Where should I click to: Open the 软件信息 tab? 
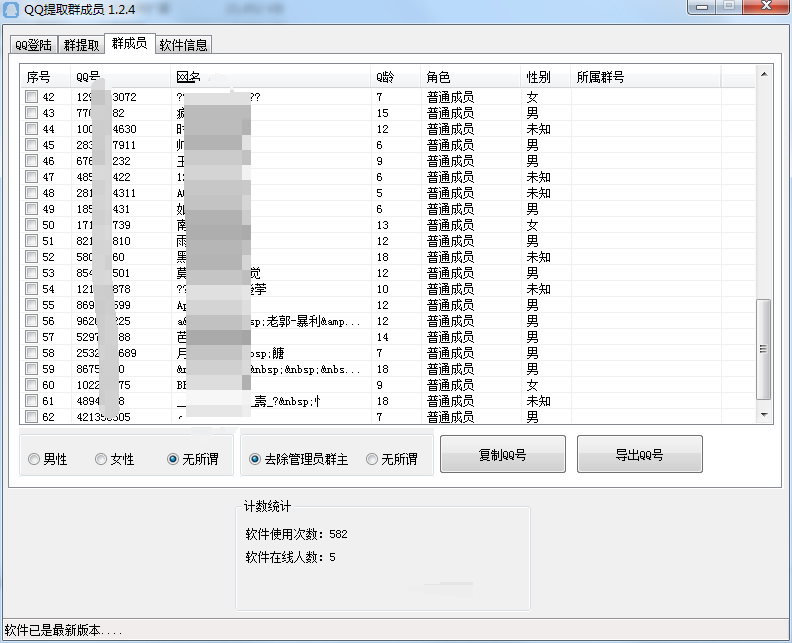click(183, 45)
